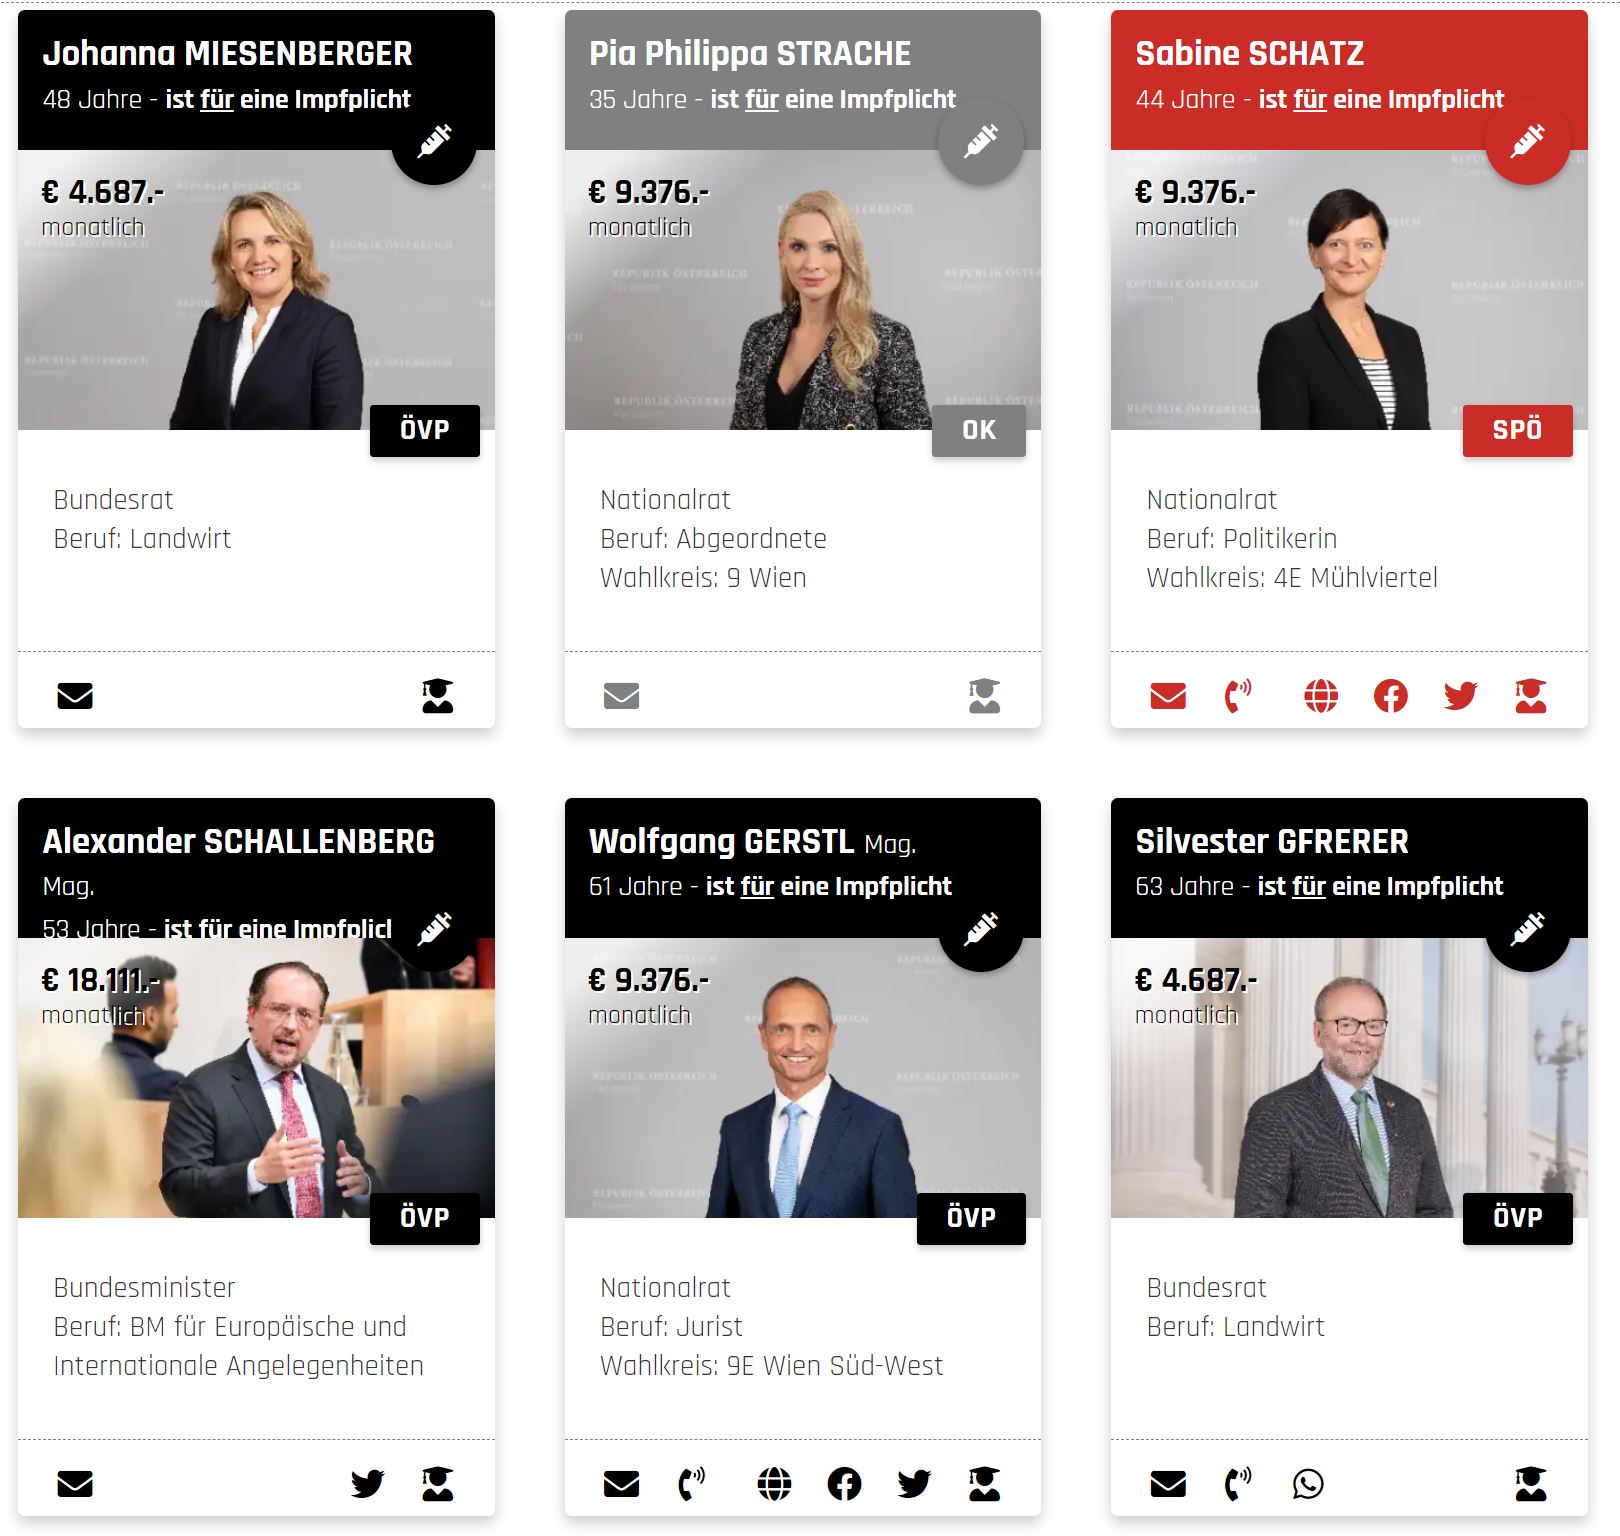Click the SPÖ party label
Viewport: 1620px width, 1536px height.
(x=1517, y=430)
